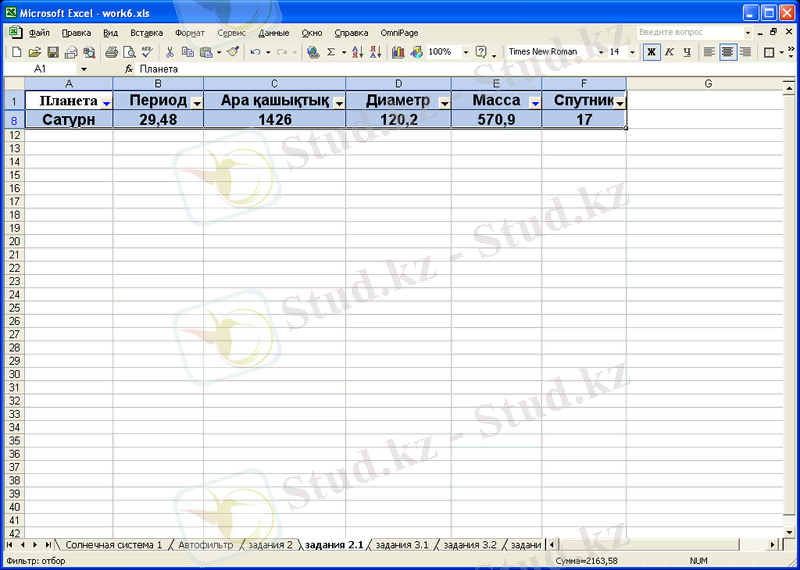The image size is (800, 570).
Task: Go to the first sheet tab
Action: 10,545
